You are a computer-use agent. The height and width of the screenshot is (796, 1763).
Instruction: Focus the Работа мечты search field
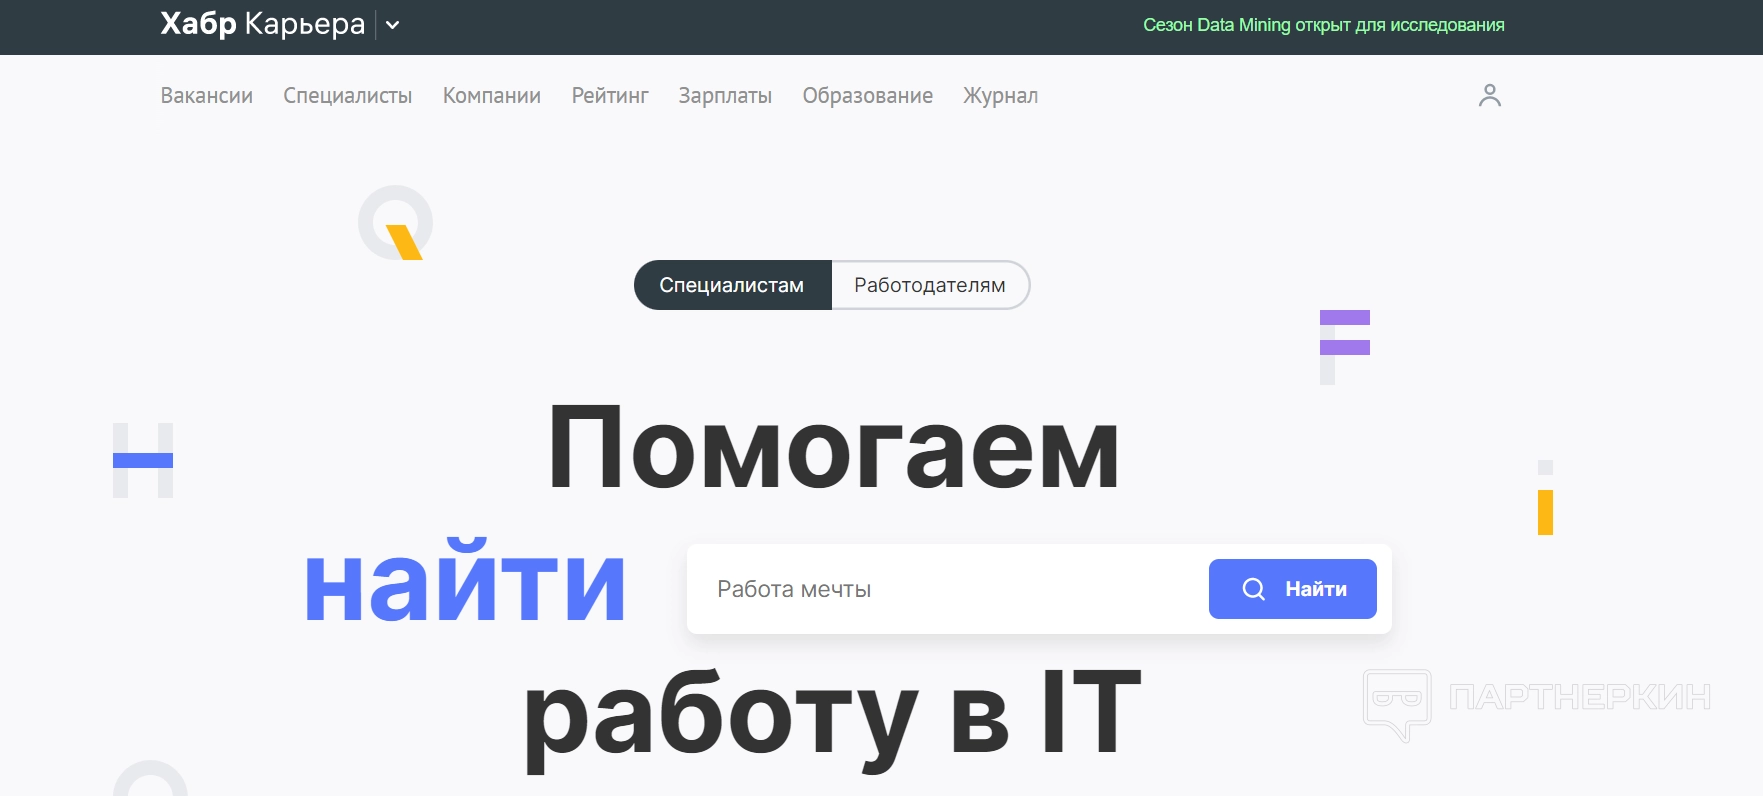(x=950, y=589)
